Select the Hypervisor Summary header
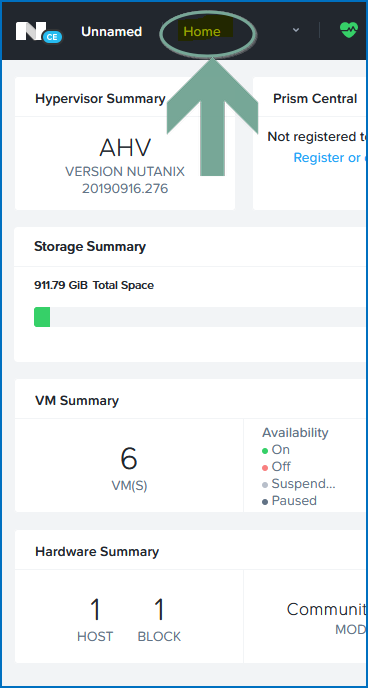The height and width of the screenshot is (688, 368). click(100, 99)
